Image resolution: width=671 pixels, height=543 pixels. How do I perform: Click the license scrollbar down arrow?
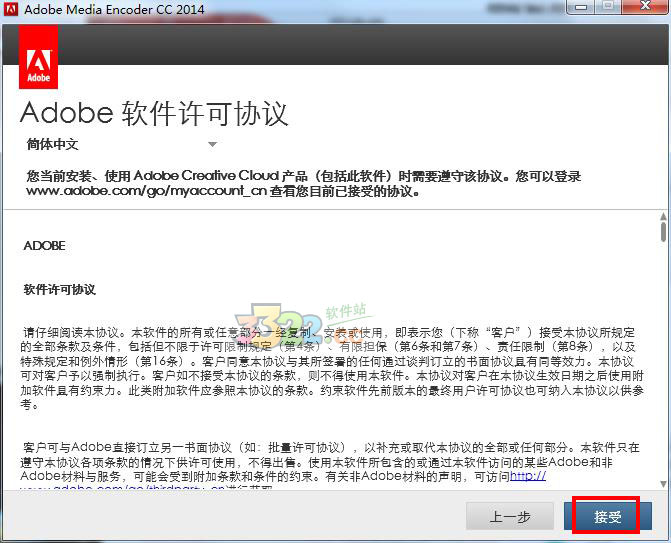pos(663,484)
